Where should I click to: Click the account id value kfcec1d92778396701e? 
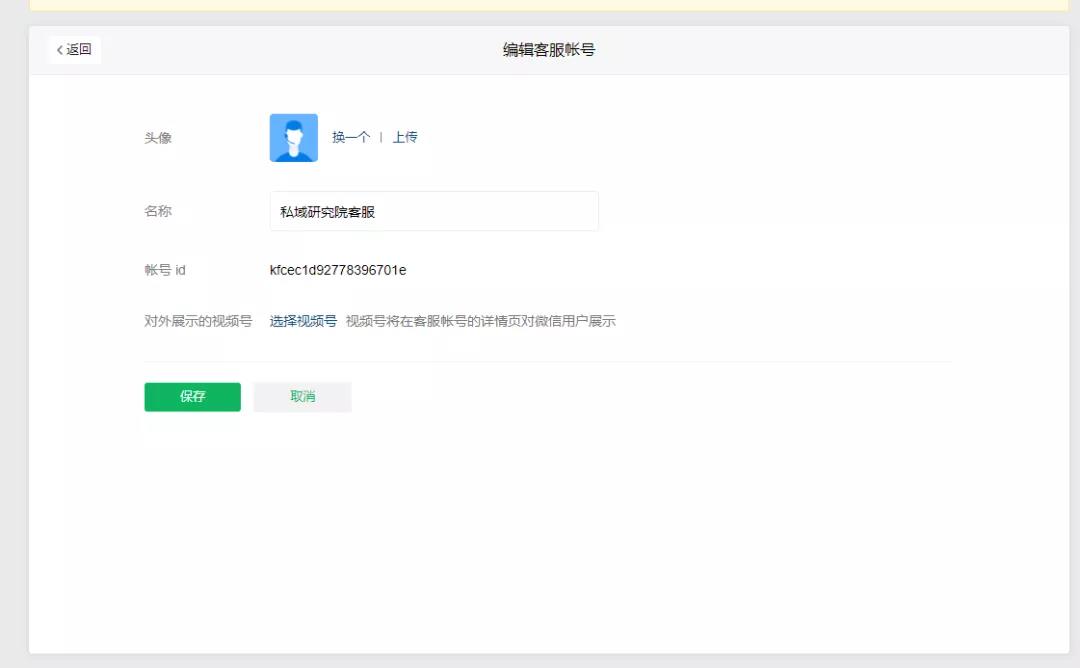click(338, 271)
